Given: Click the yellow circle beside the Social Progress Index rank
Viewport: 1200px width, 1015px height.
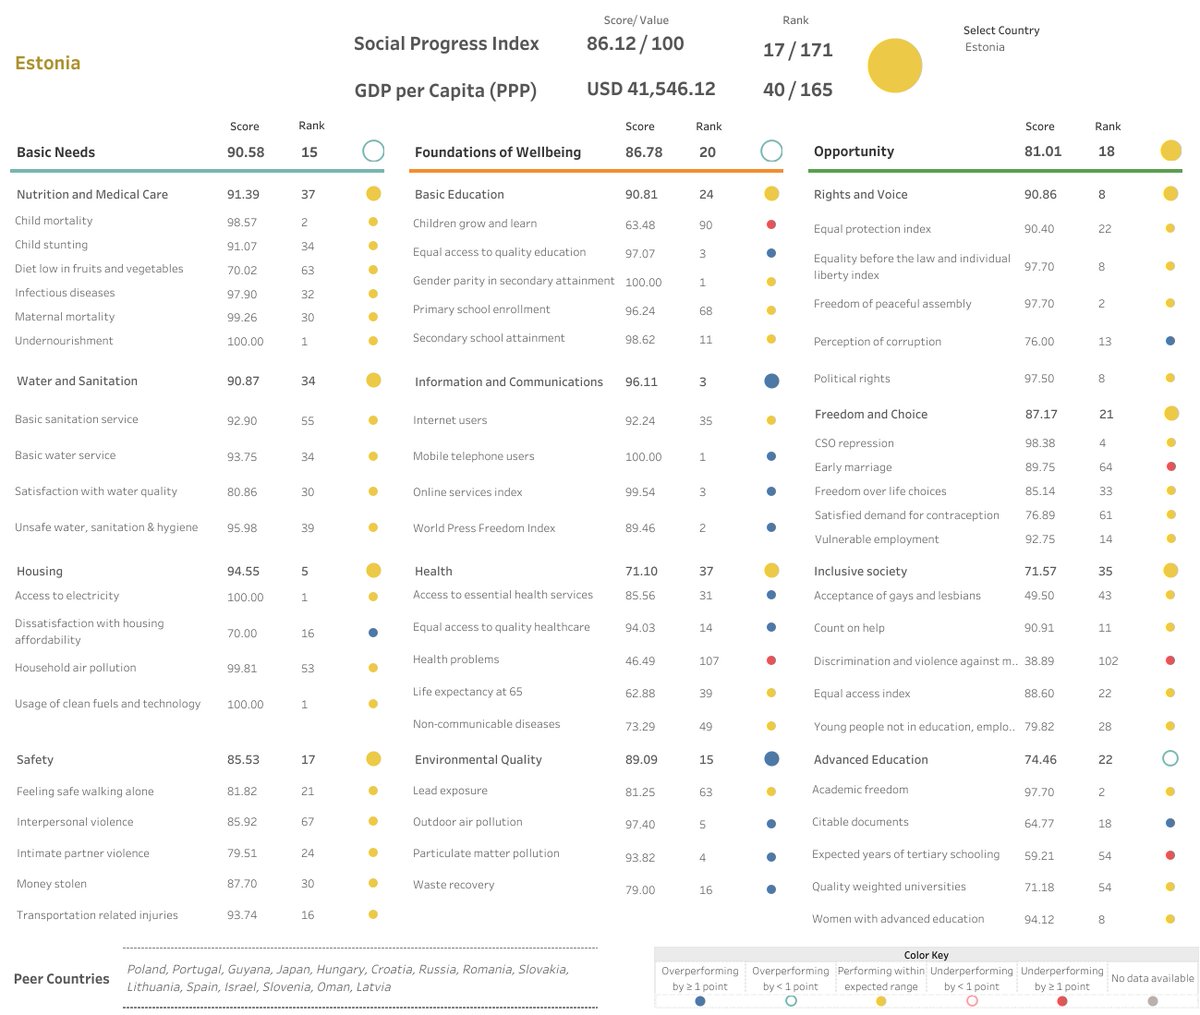Looking at the screenshot, I should coord(894,64).
